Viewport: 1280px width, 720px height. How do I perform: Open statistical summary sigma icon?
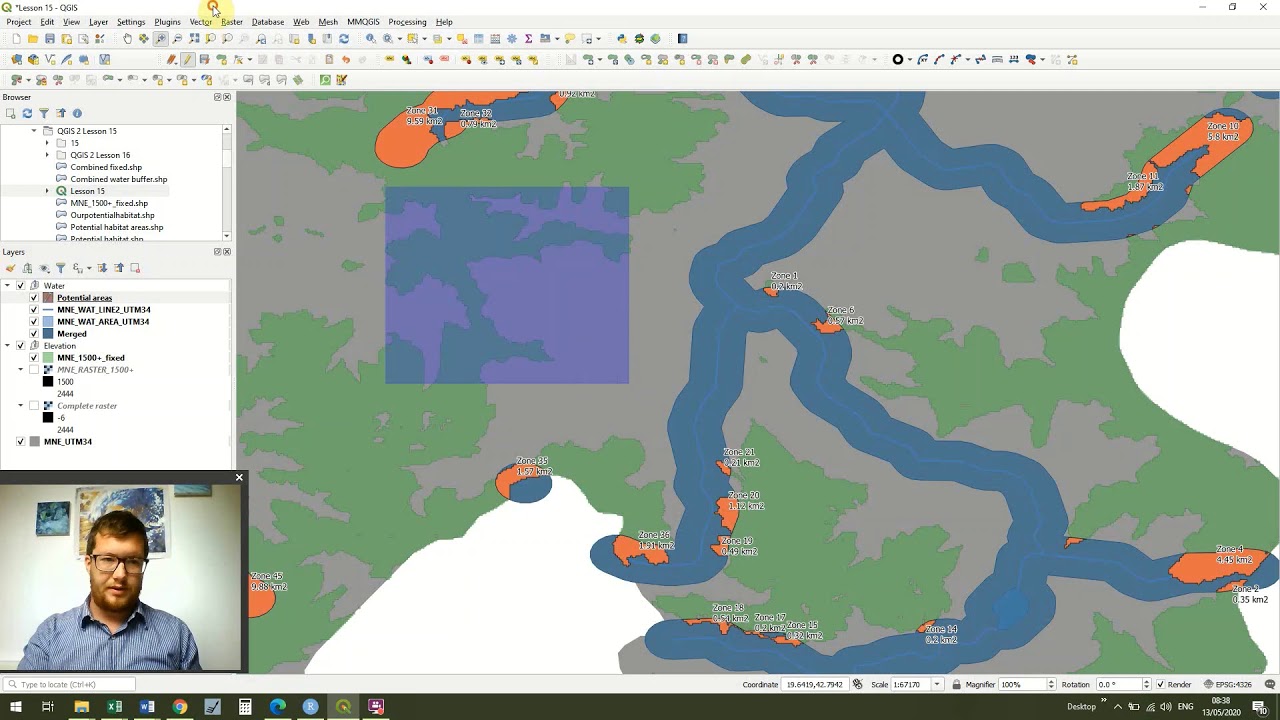pyautogui.click(x=528, y=39)
